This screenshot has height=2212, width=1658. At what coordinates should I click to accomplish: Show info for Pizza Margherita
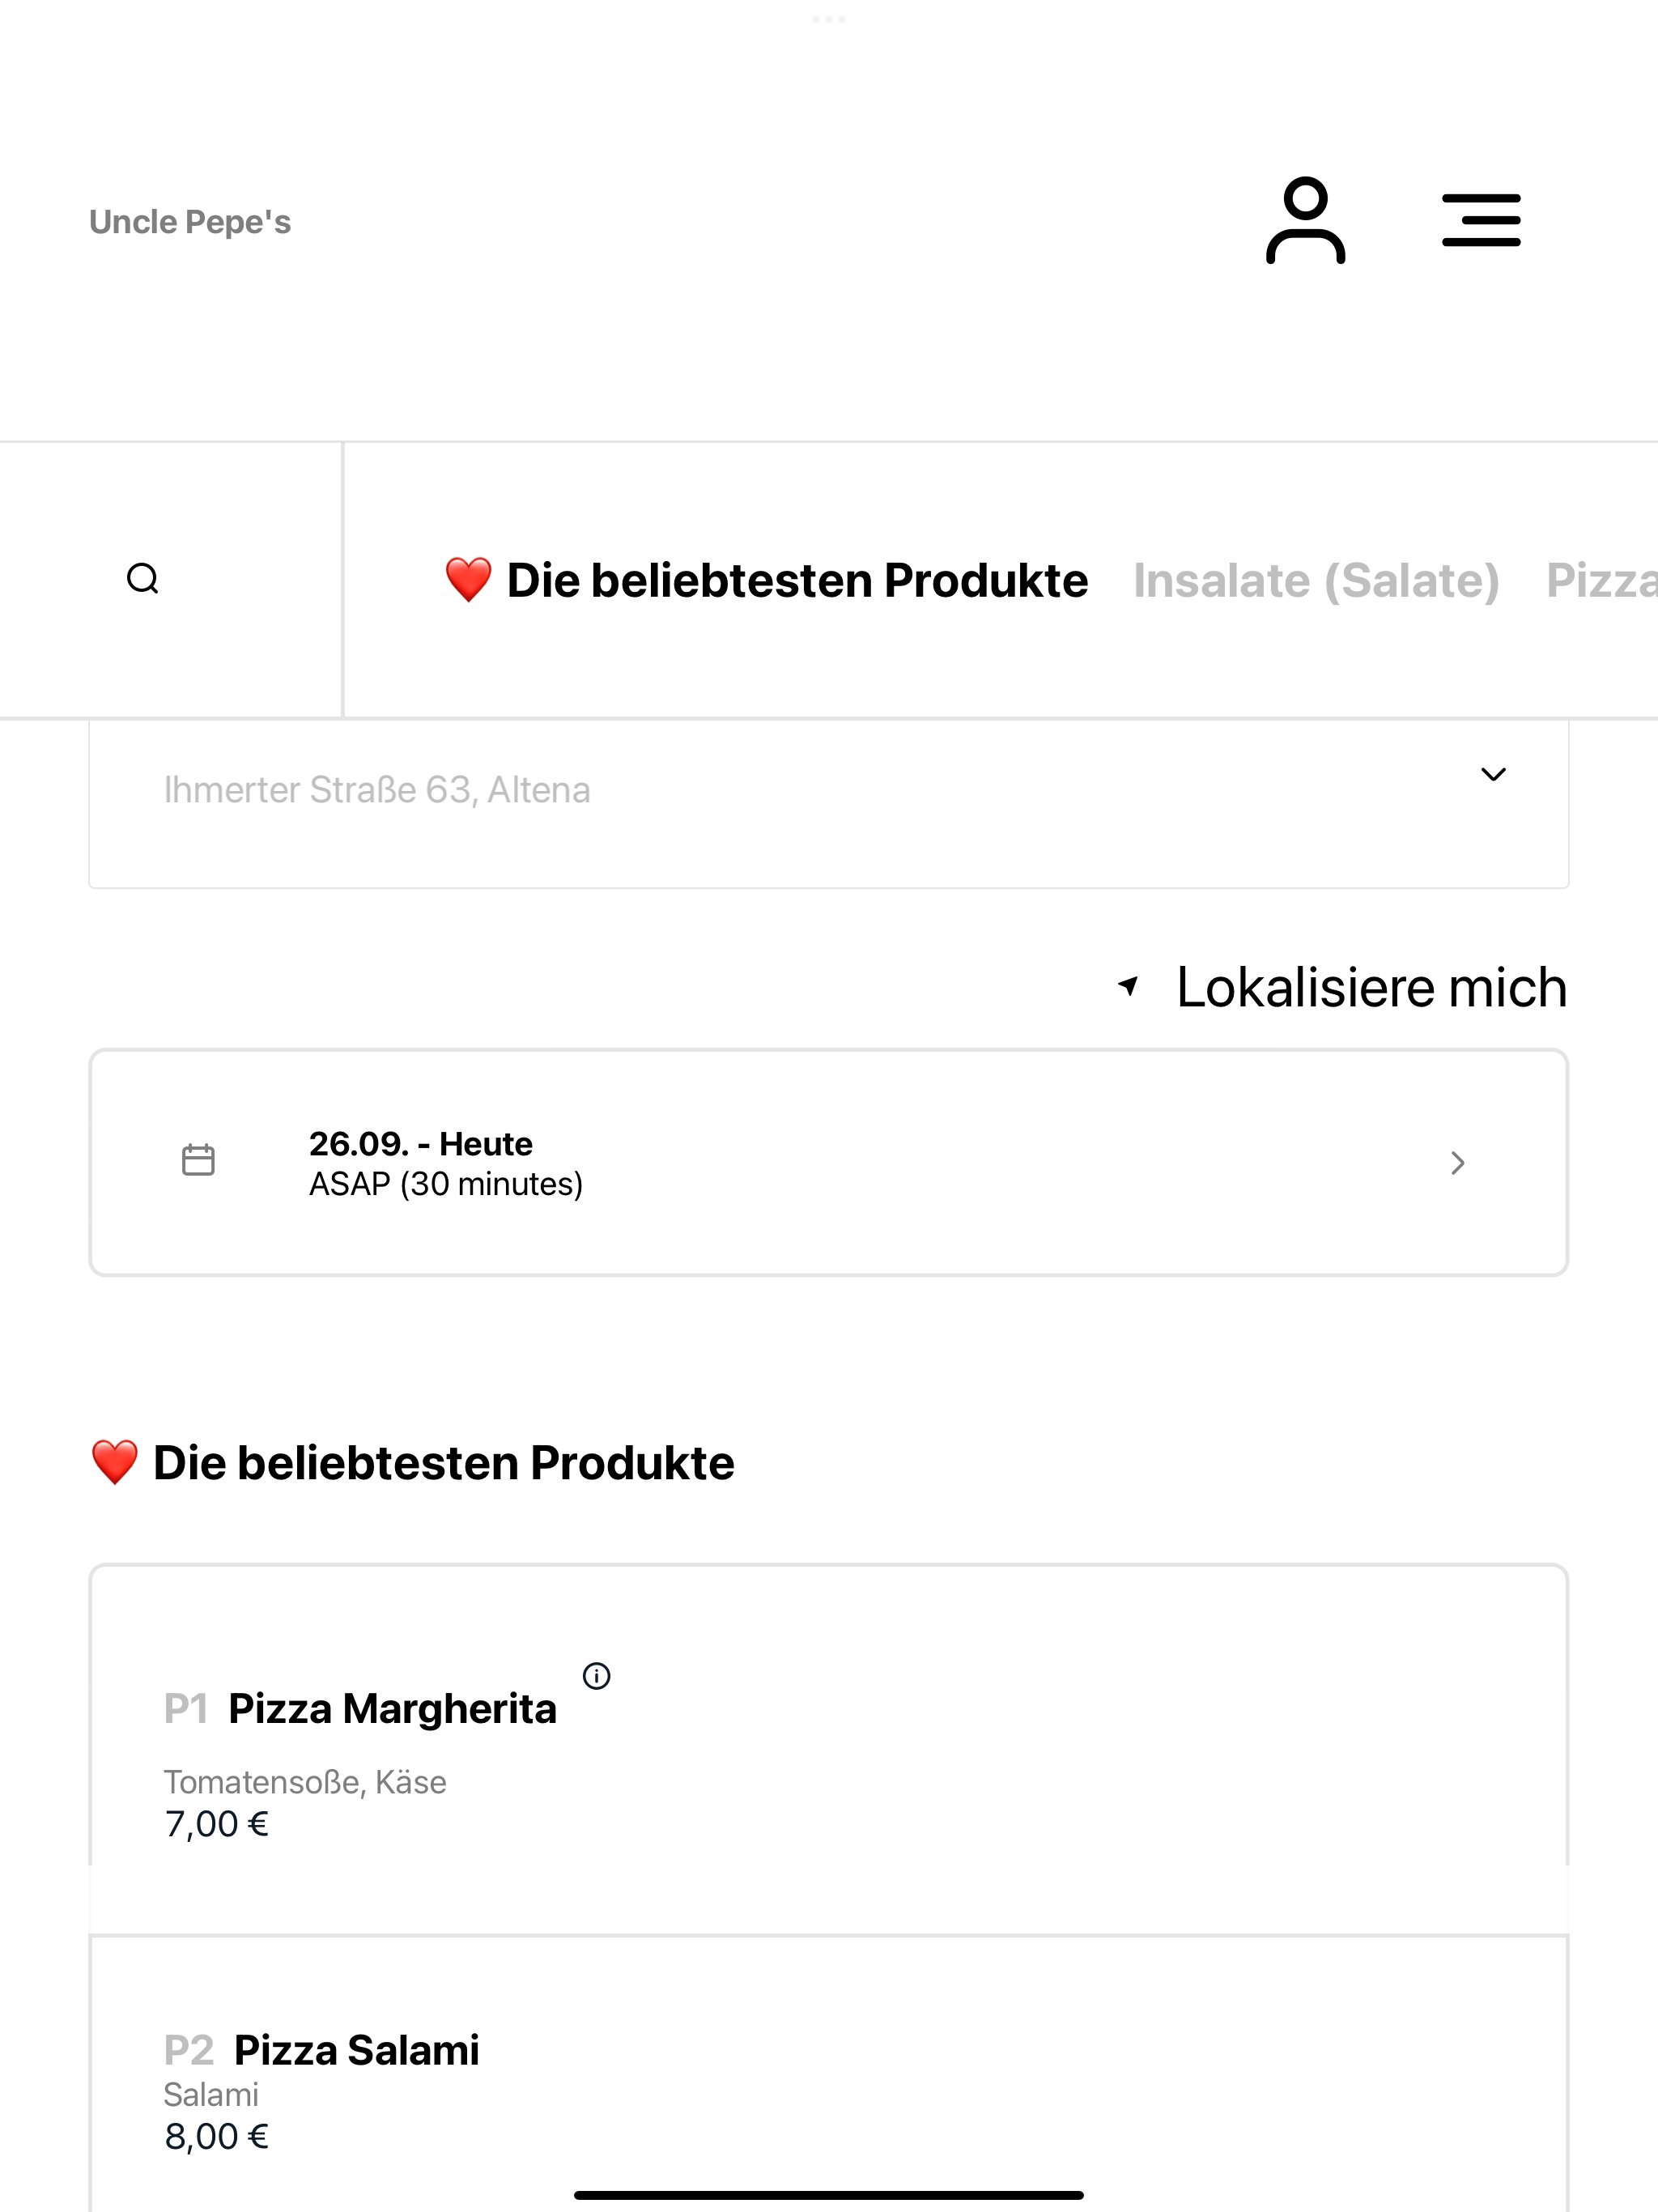pos(596,1676)
